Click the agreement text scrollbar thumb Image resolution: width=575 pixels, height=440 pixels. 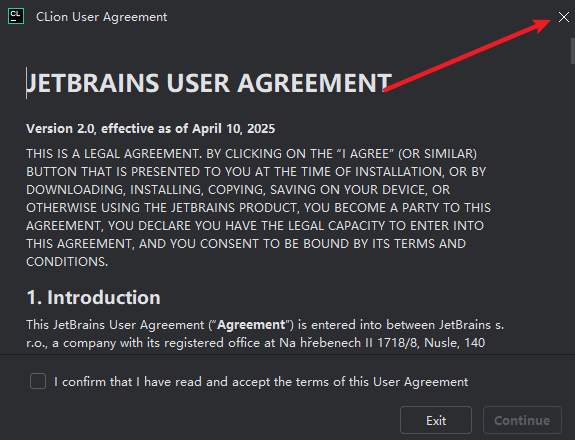(x=572, y=51)
